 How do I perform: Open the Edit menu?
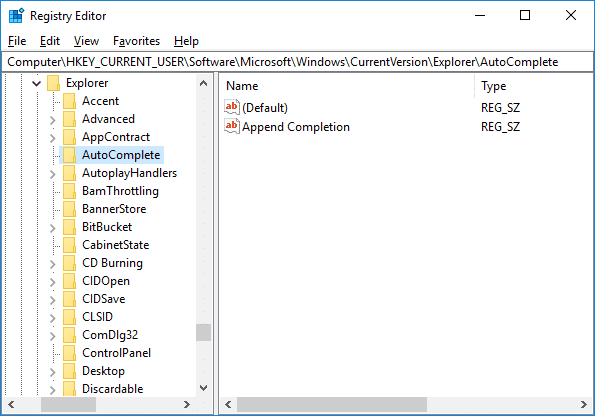coord(50,41)
